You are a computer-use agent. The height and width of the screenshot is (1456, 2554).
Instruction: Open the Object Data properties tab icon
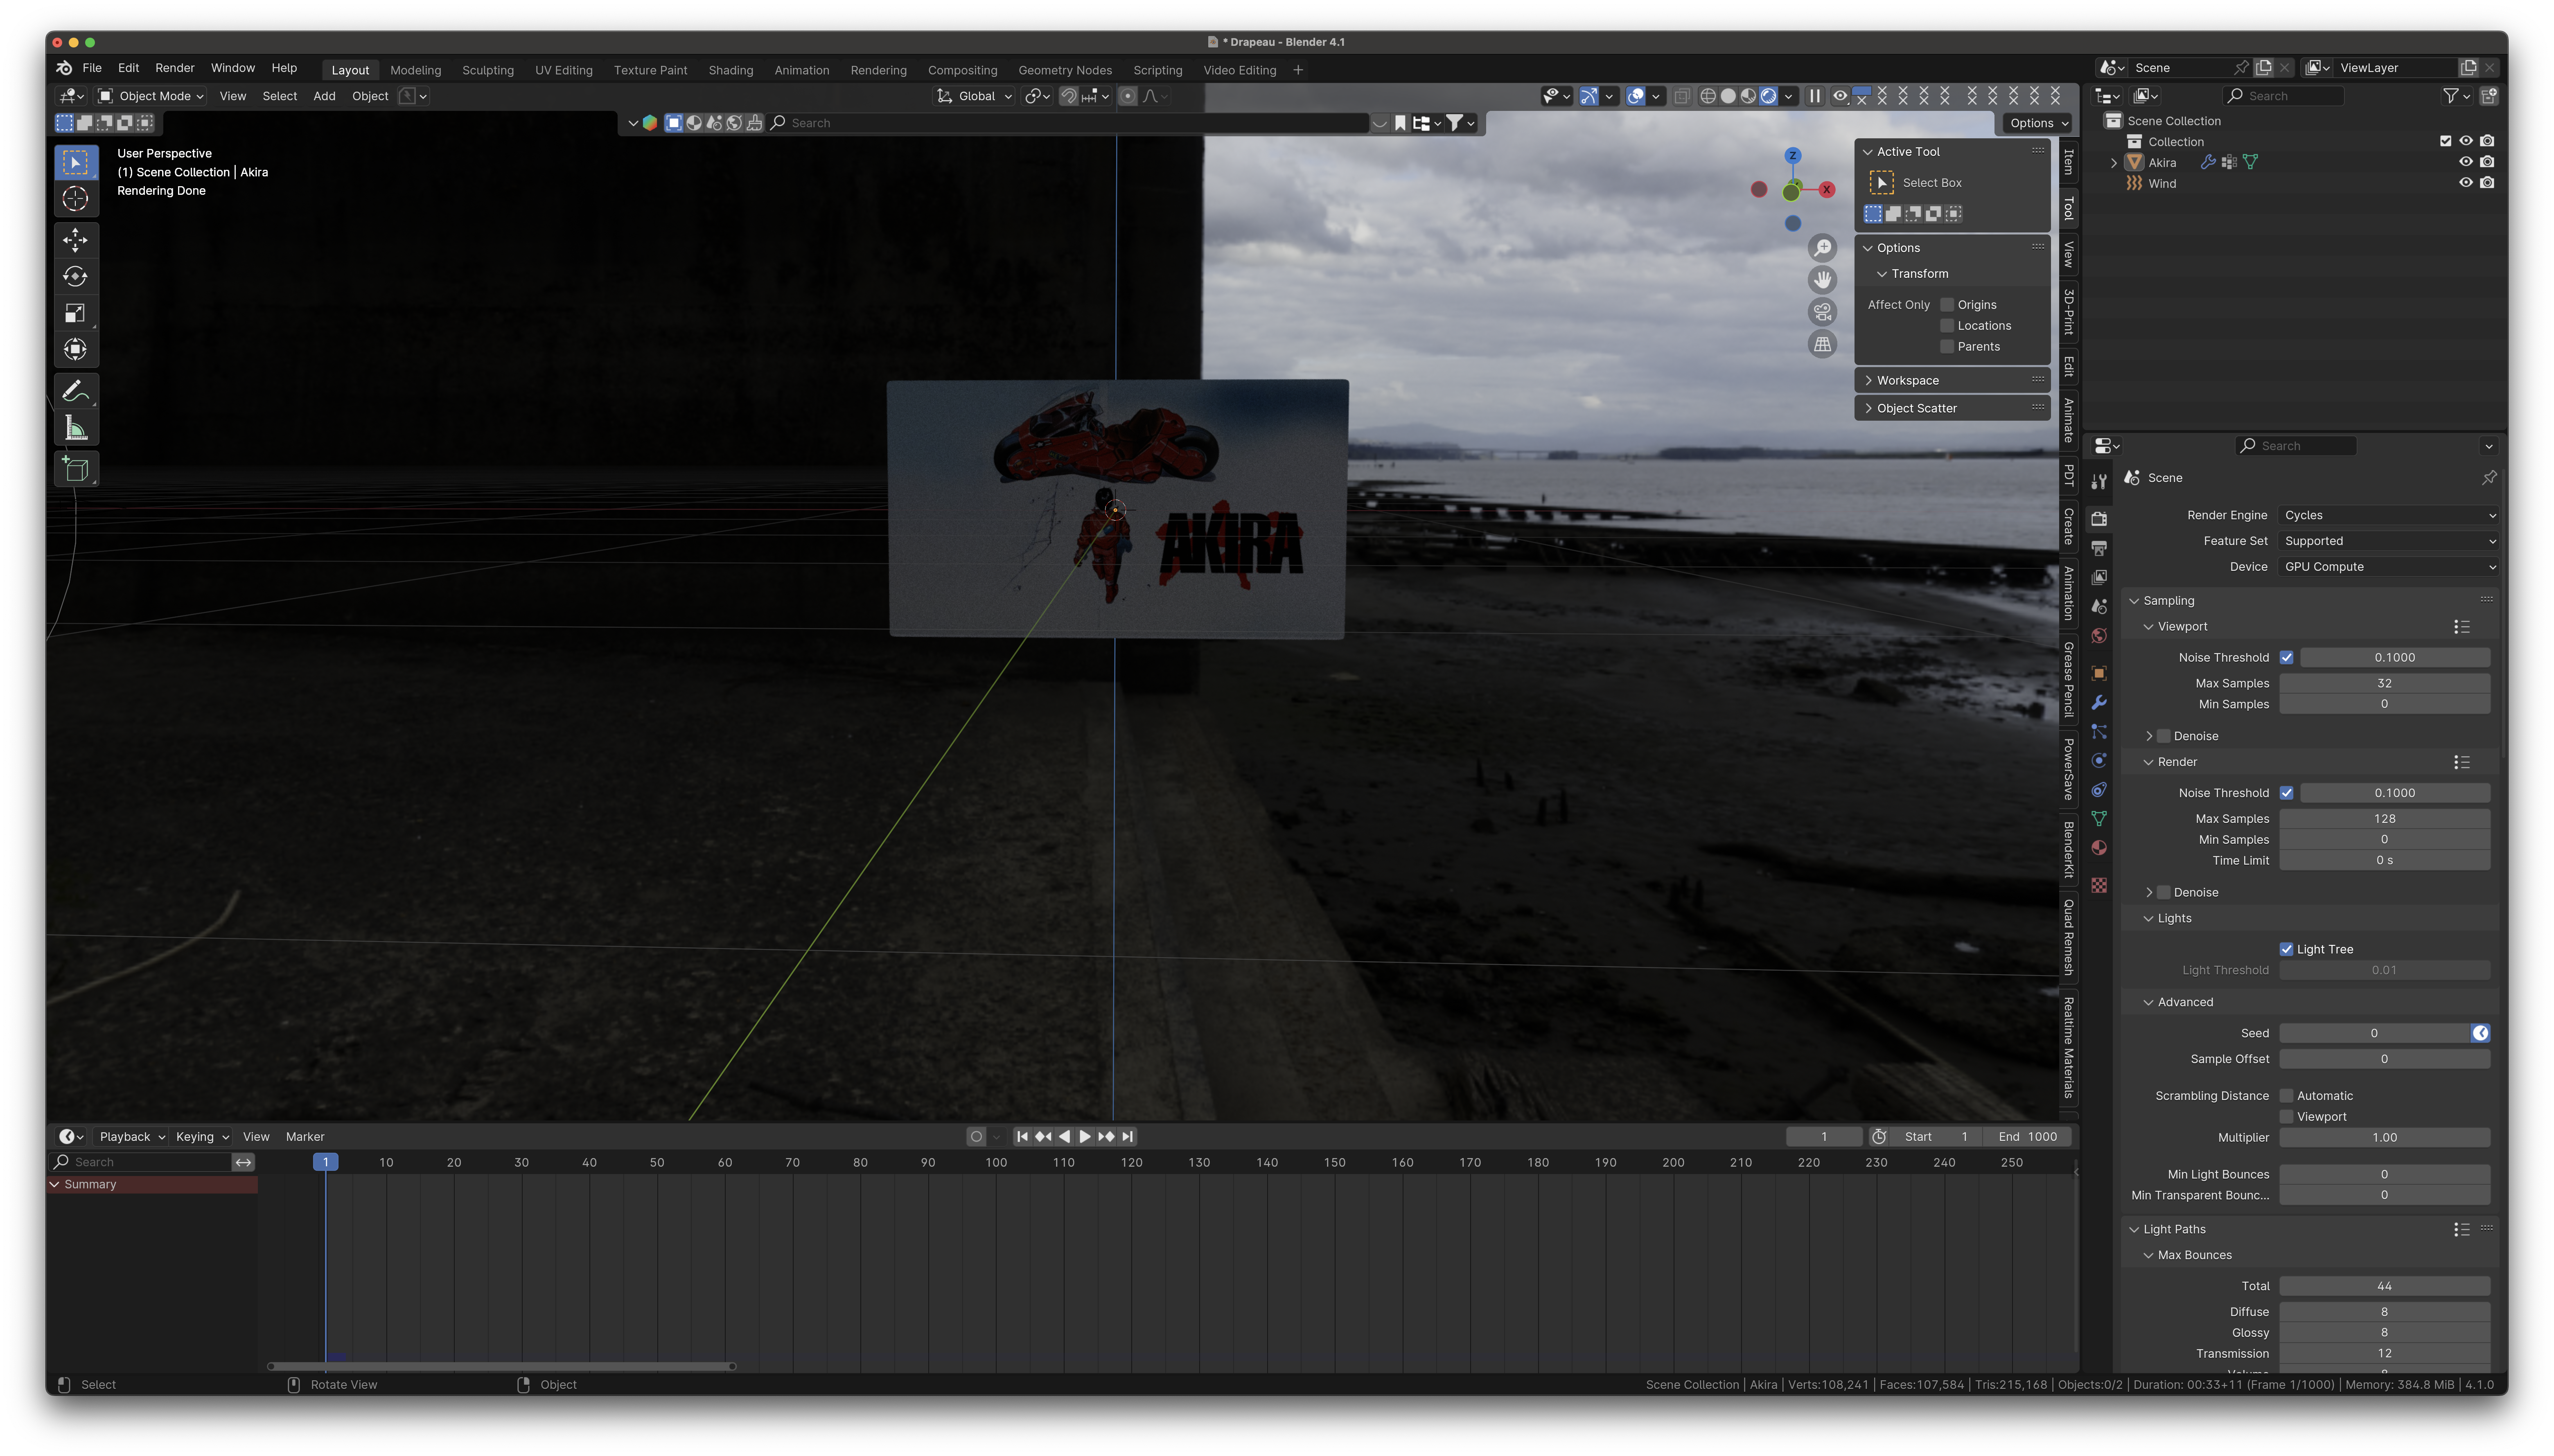point(2099,819)
